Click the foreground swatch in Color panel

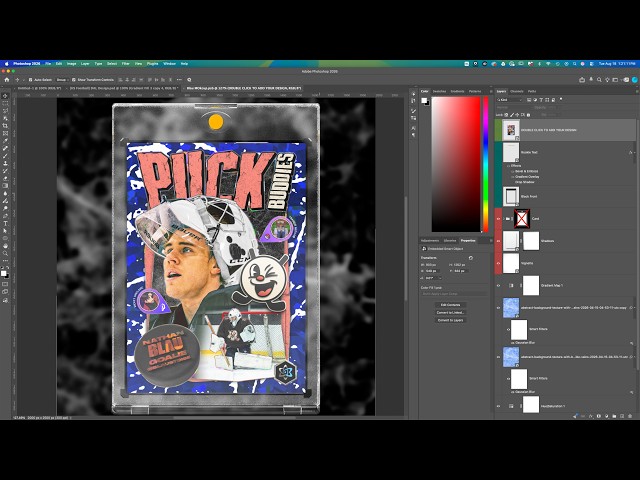[424, 100]
